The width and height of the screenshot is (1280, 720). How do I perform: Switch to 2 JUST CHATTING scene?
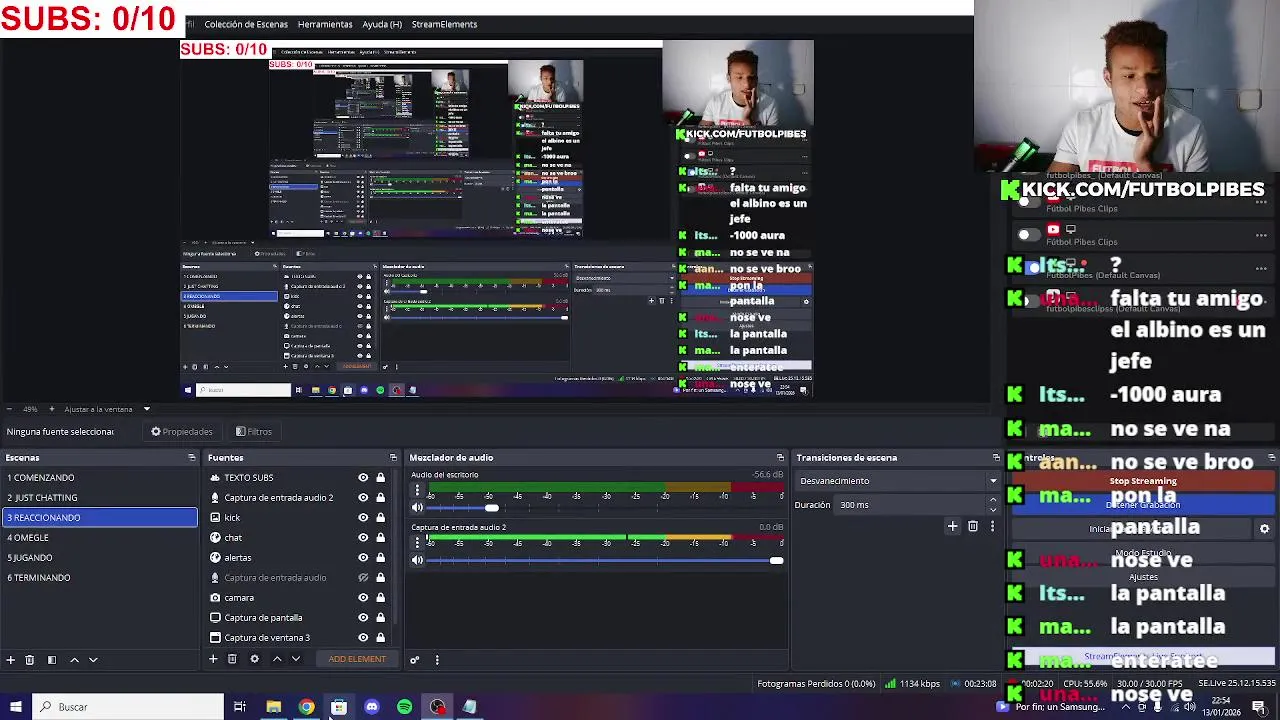(x=100, y=498)
